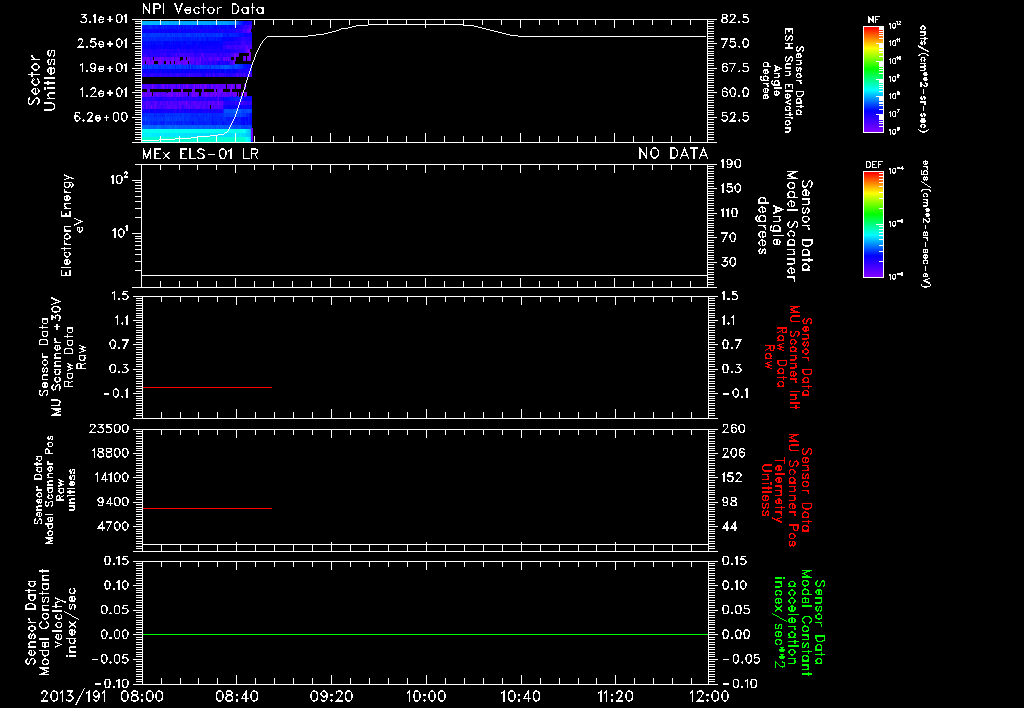Click the '9400' scanner position tick
The width and height of the screenshot is (1024, 708).
(x=112, y=502)
